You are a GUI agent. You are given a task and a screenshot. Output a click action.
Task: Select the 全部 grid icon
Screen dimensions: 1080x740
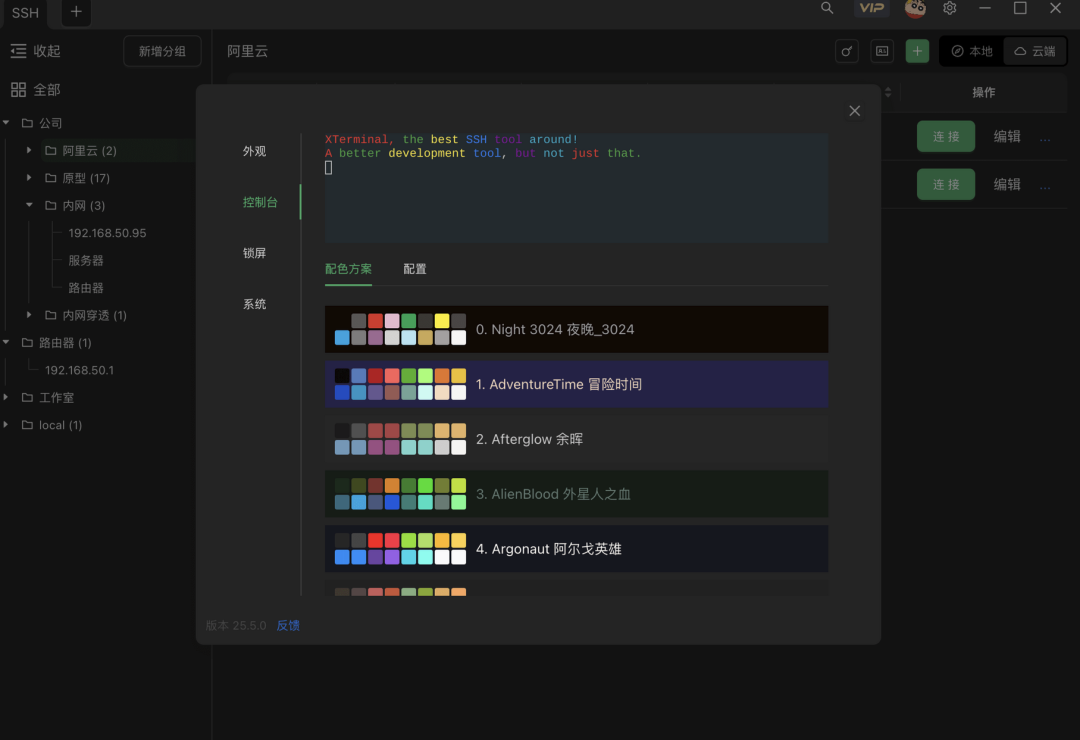pyautogui.click(x=19, y=90)
